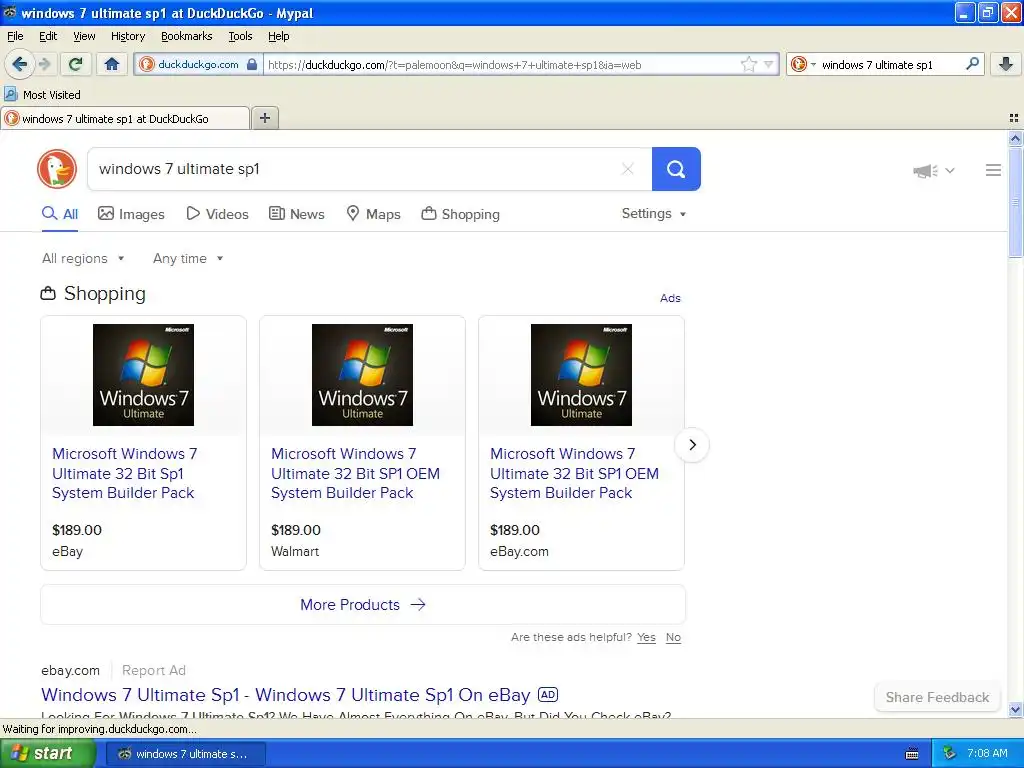Click the Most Visited bookmark label
This screenshot has width=1024, height=768.
pos(52,95)
